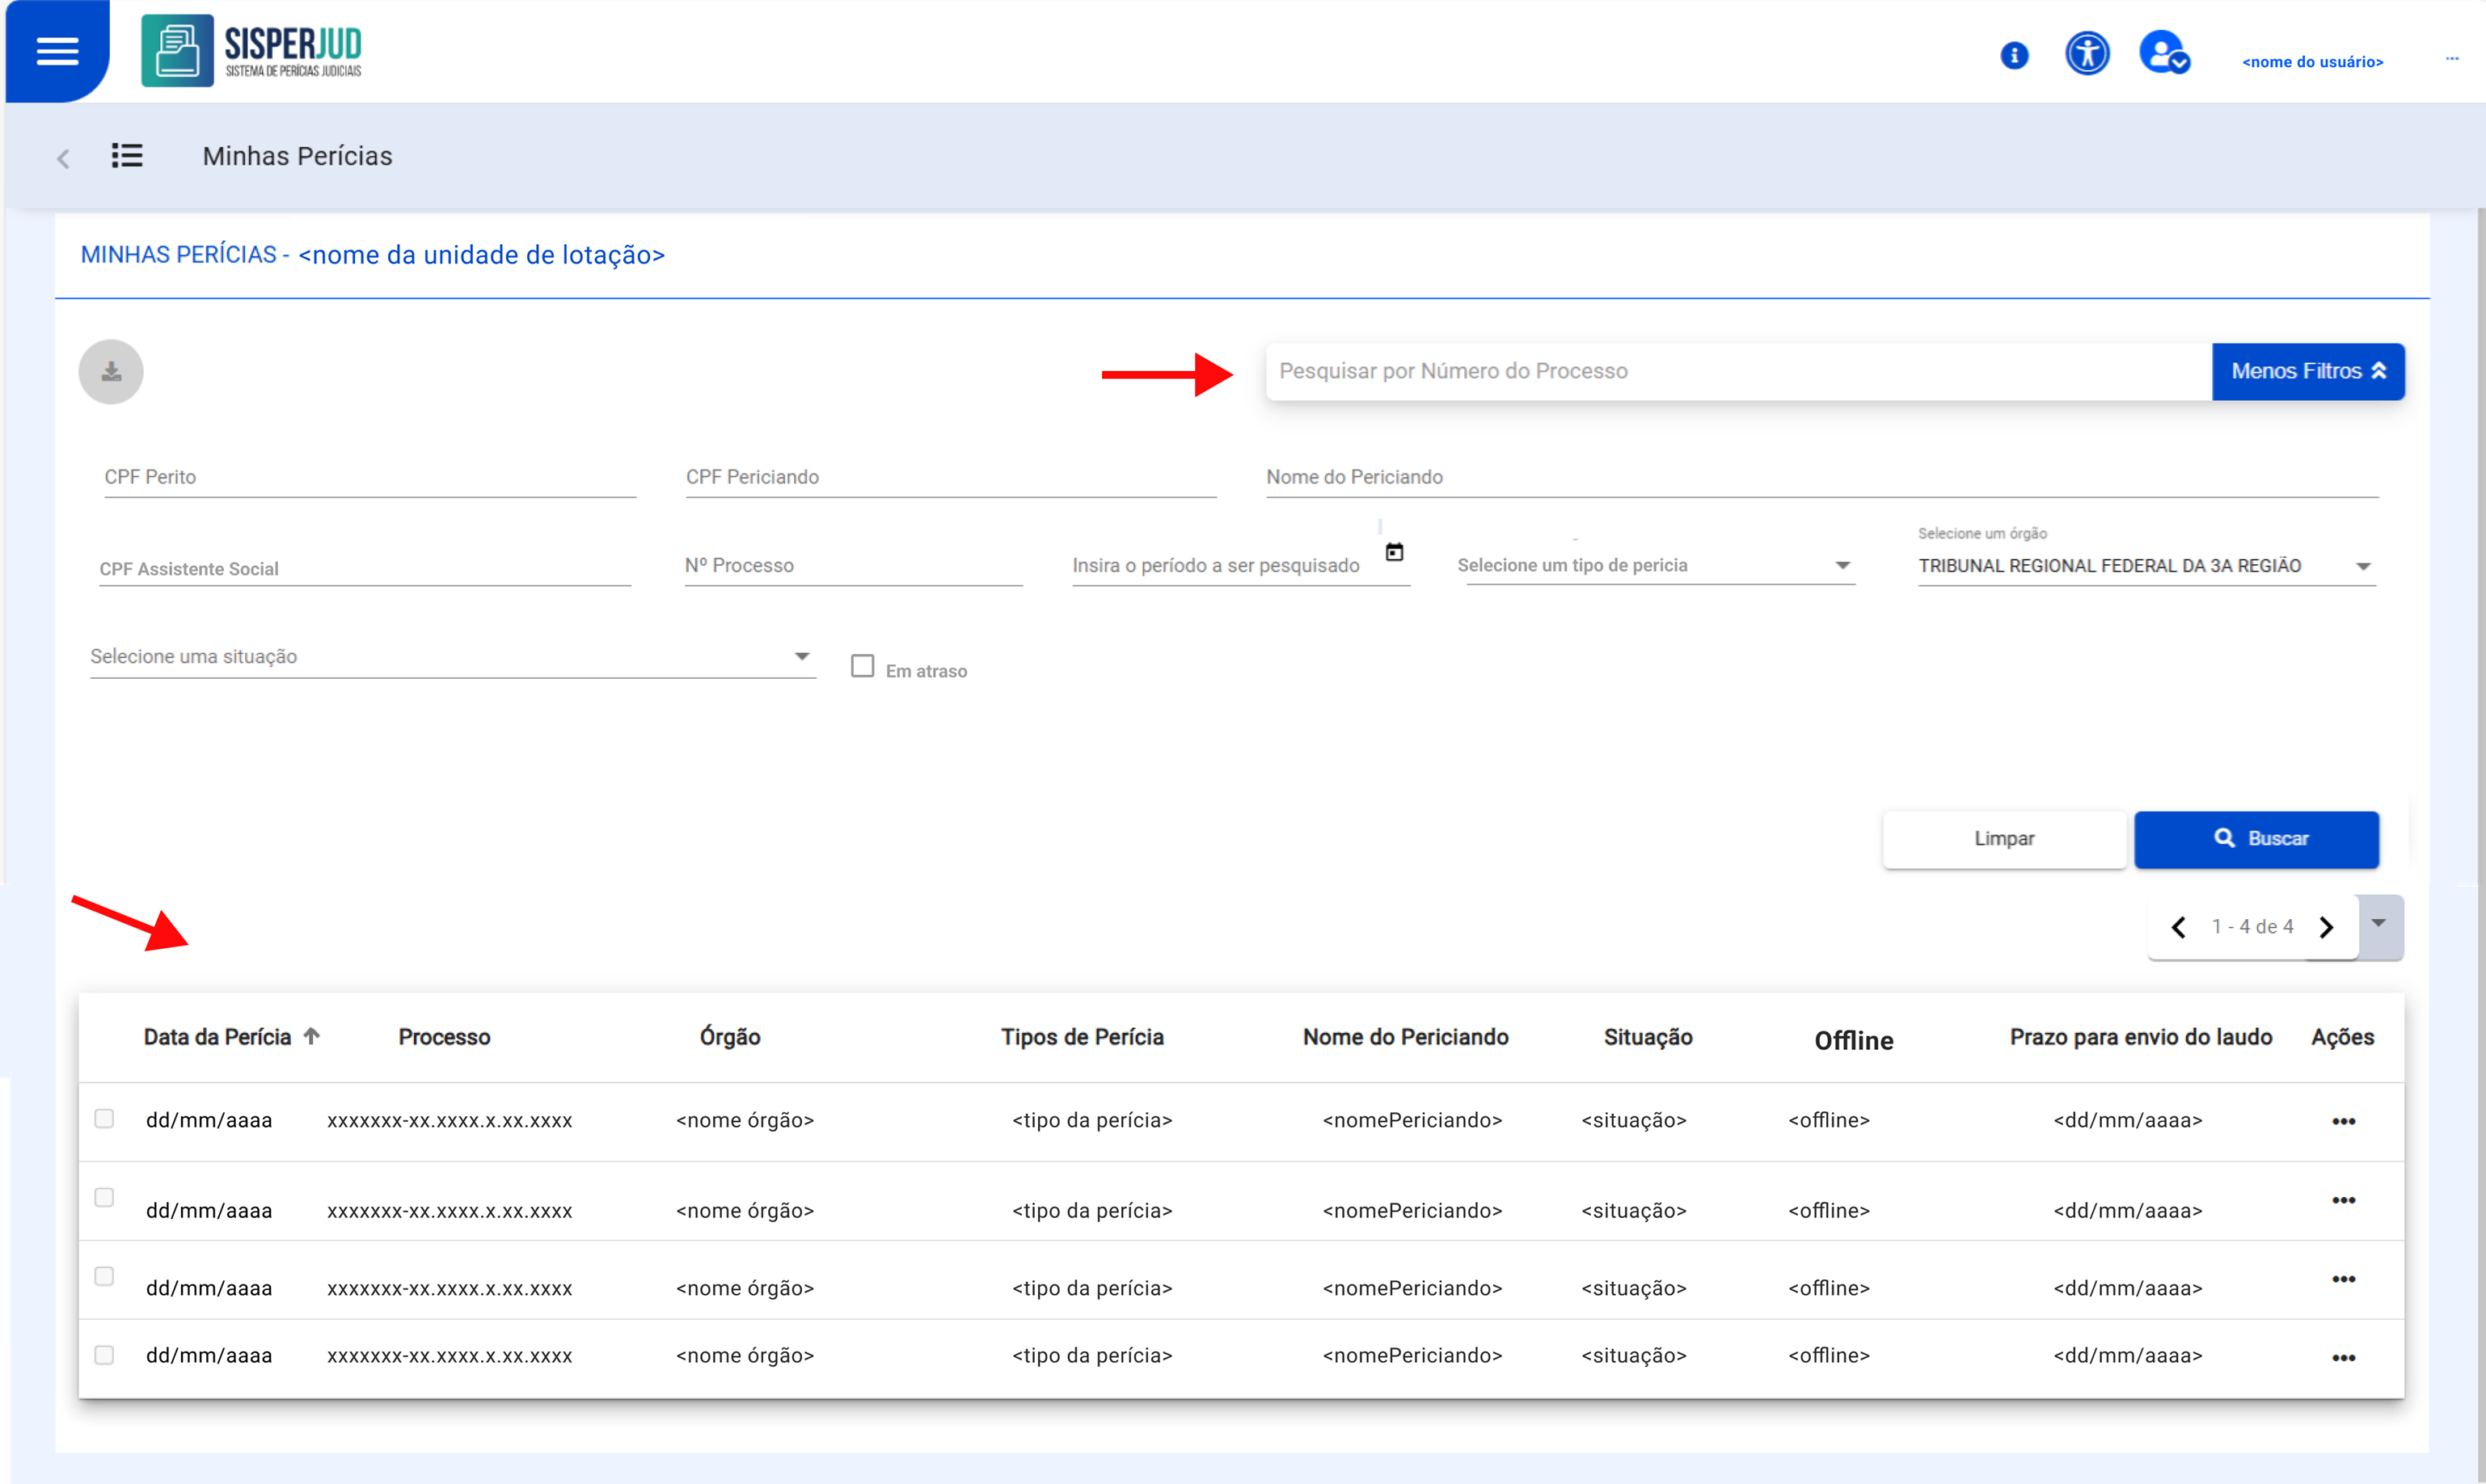
Task: Open actions menu for the first row
Action: coord(2342,1121)
